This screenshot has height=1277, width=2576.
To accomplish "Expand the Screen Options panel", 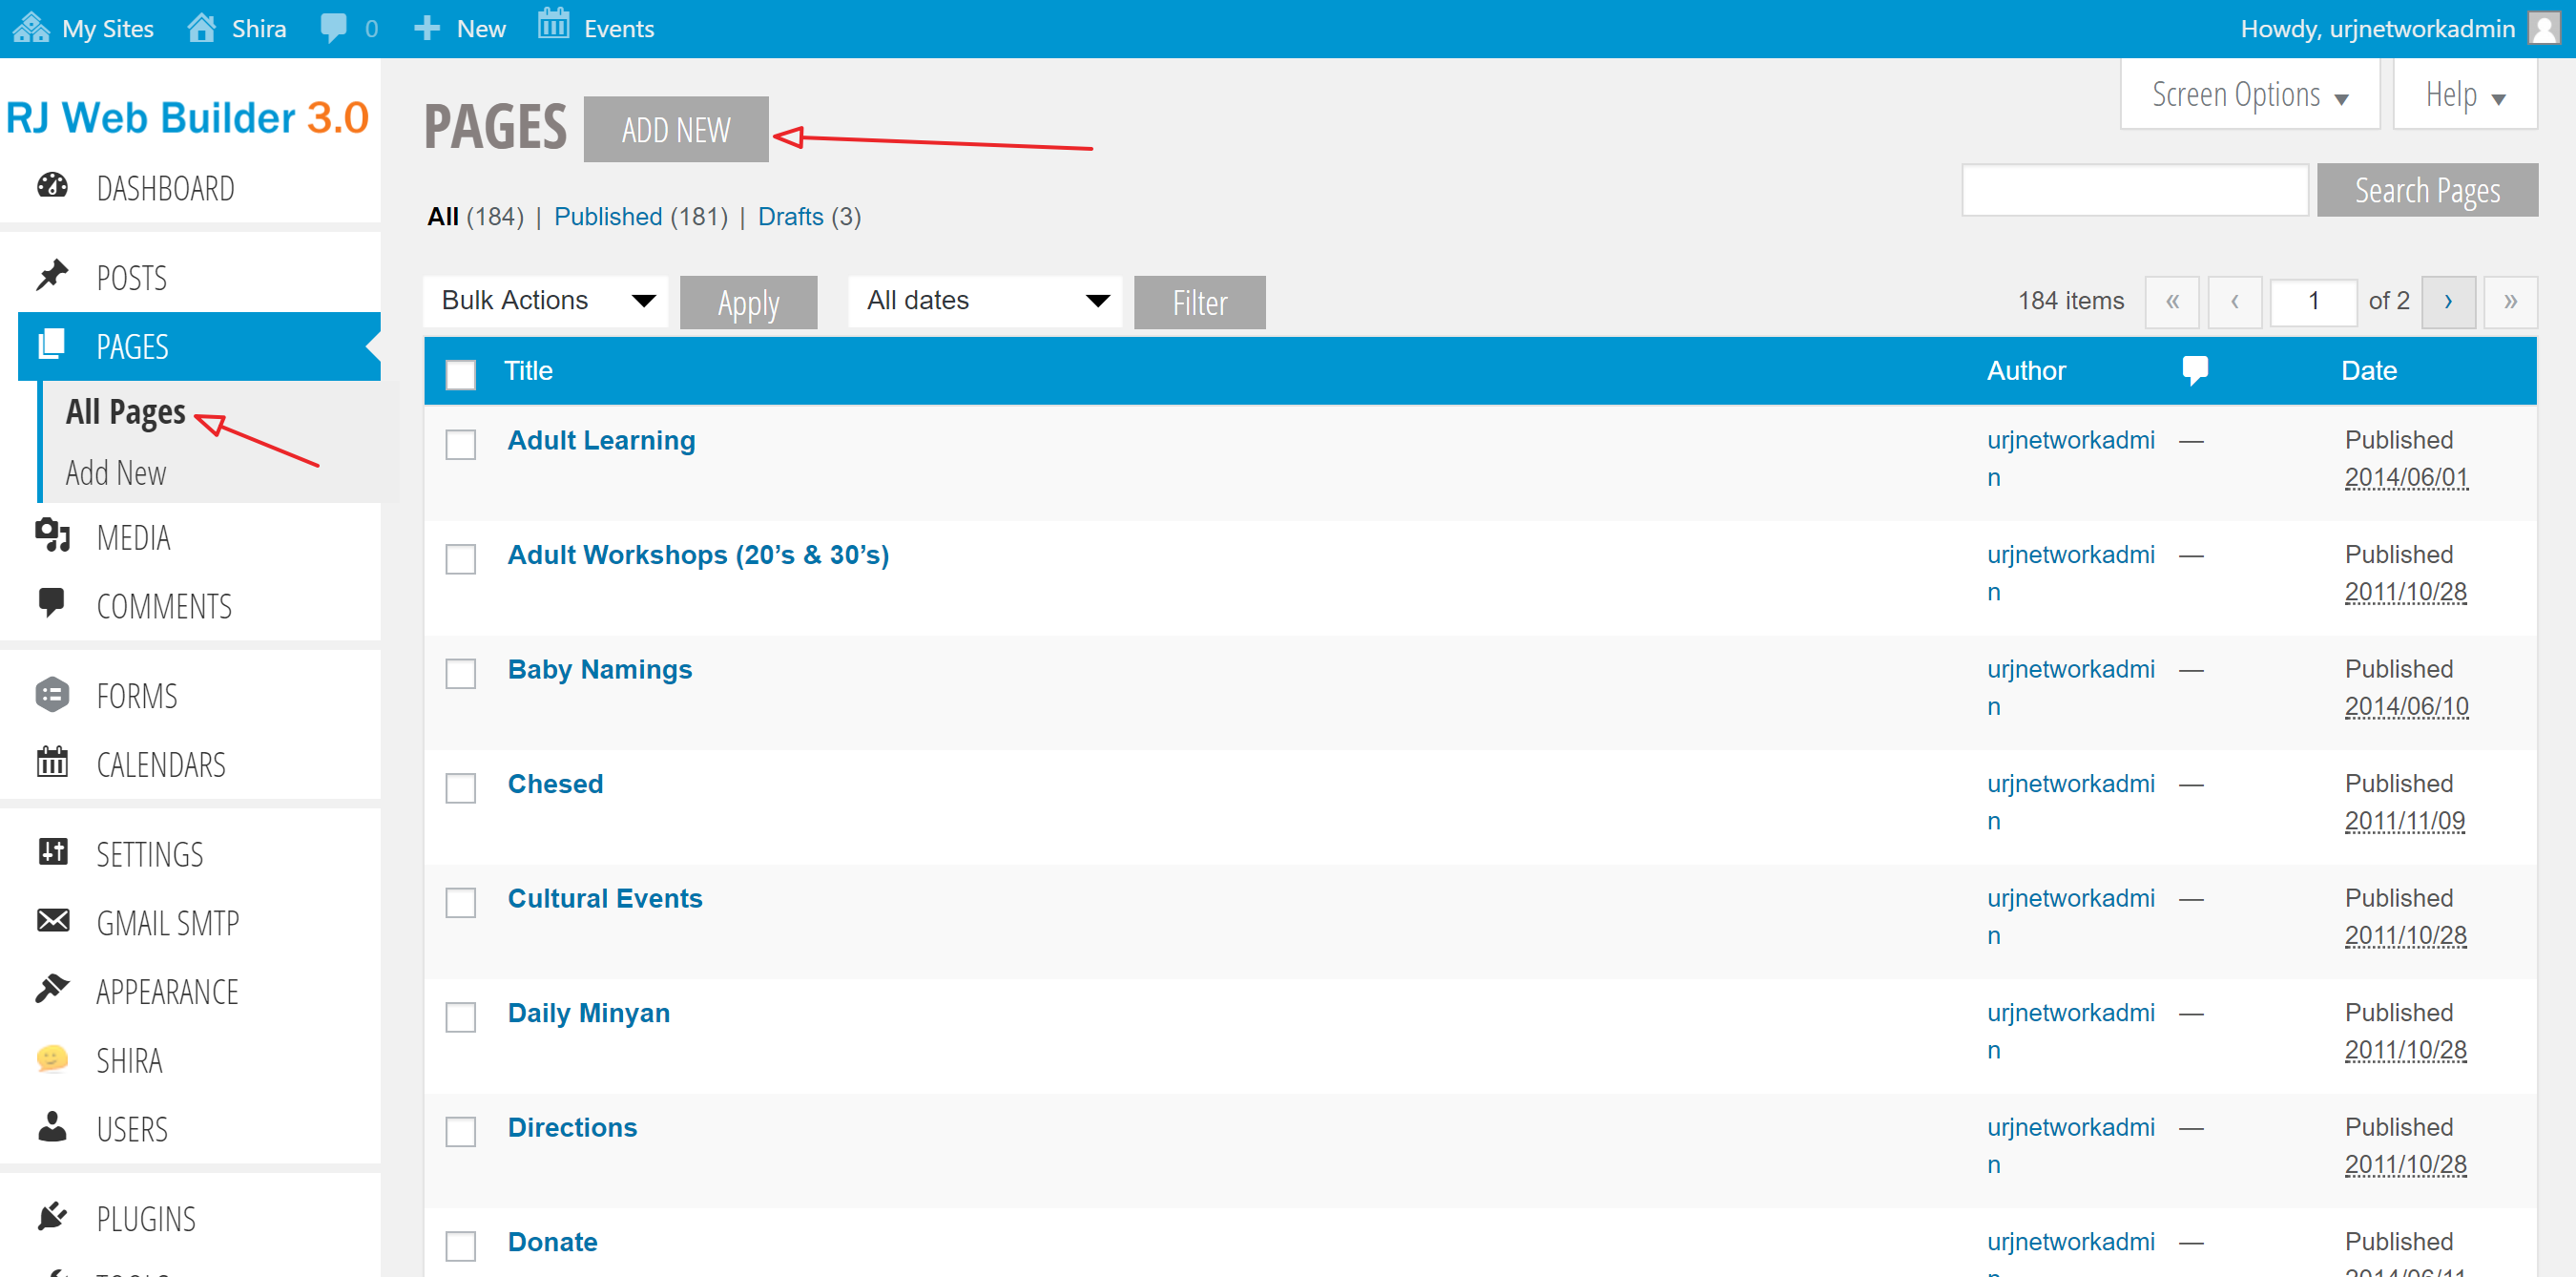I will pos(2249,95).
